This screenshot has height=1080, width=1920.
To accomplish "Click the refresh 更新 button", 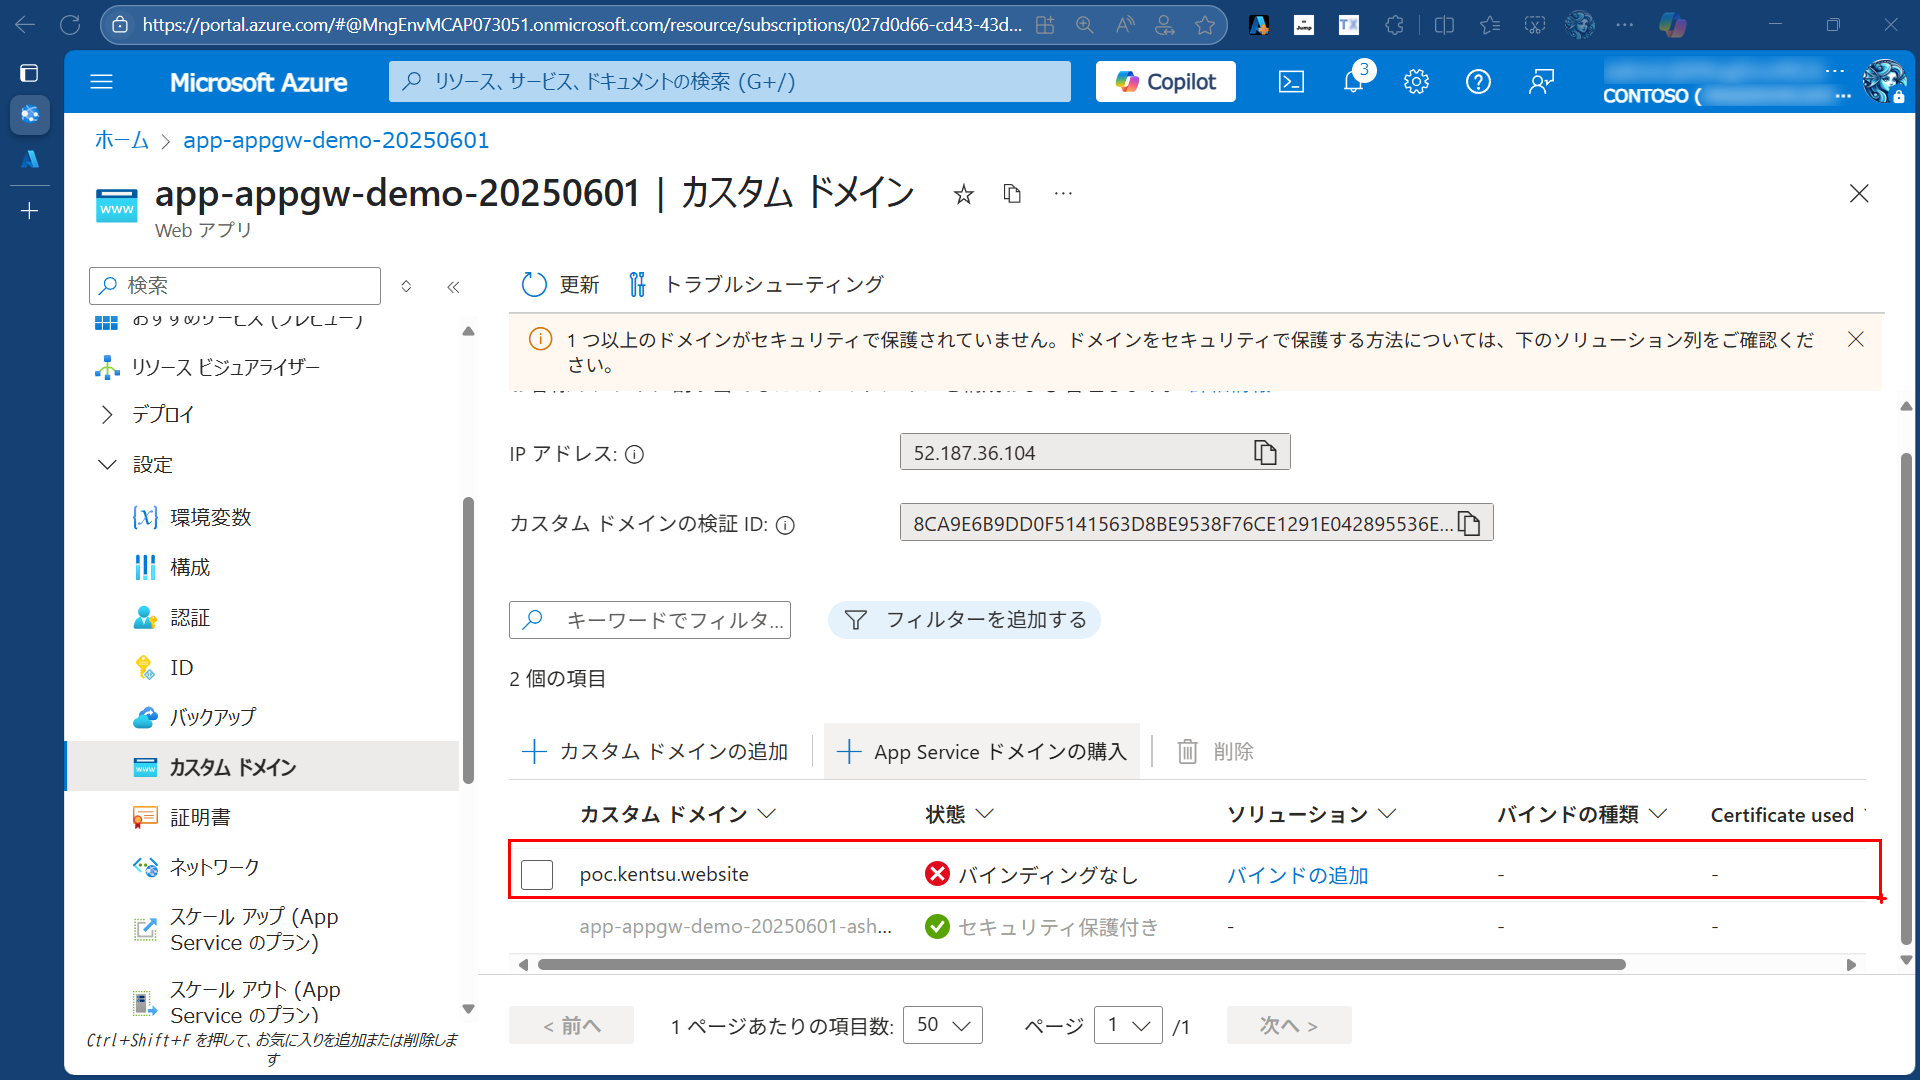I will 560,285.
